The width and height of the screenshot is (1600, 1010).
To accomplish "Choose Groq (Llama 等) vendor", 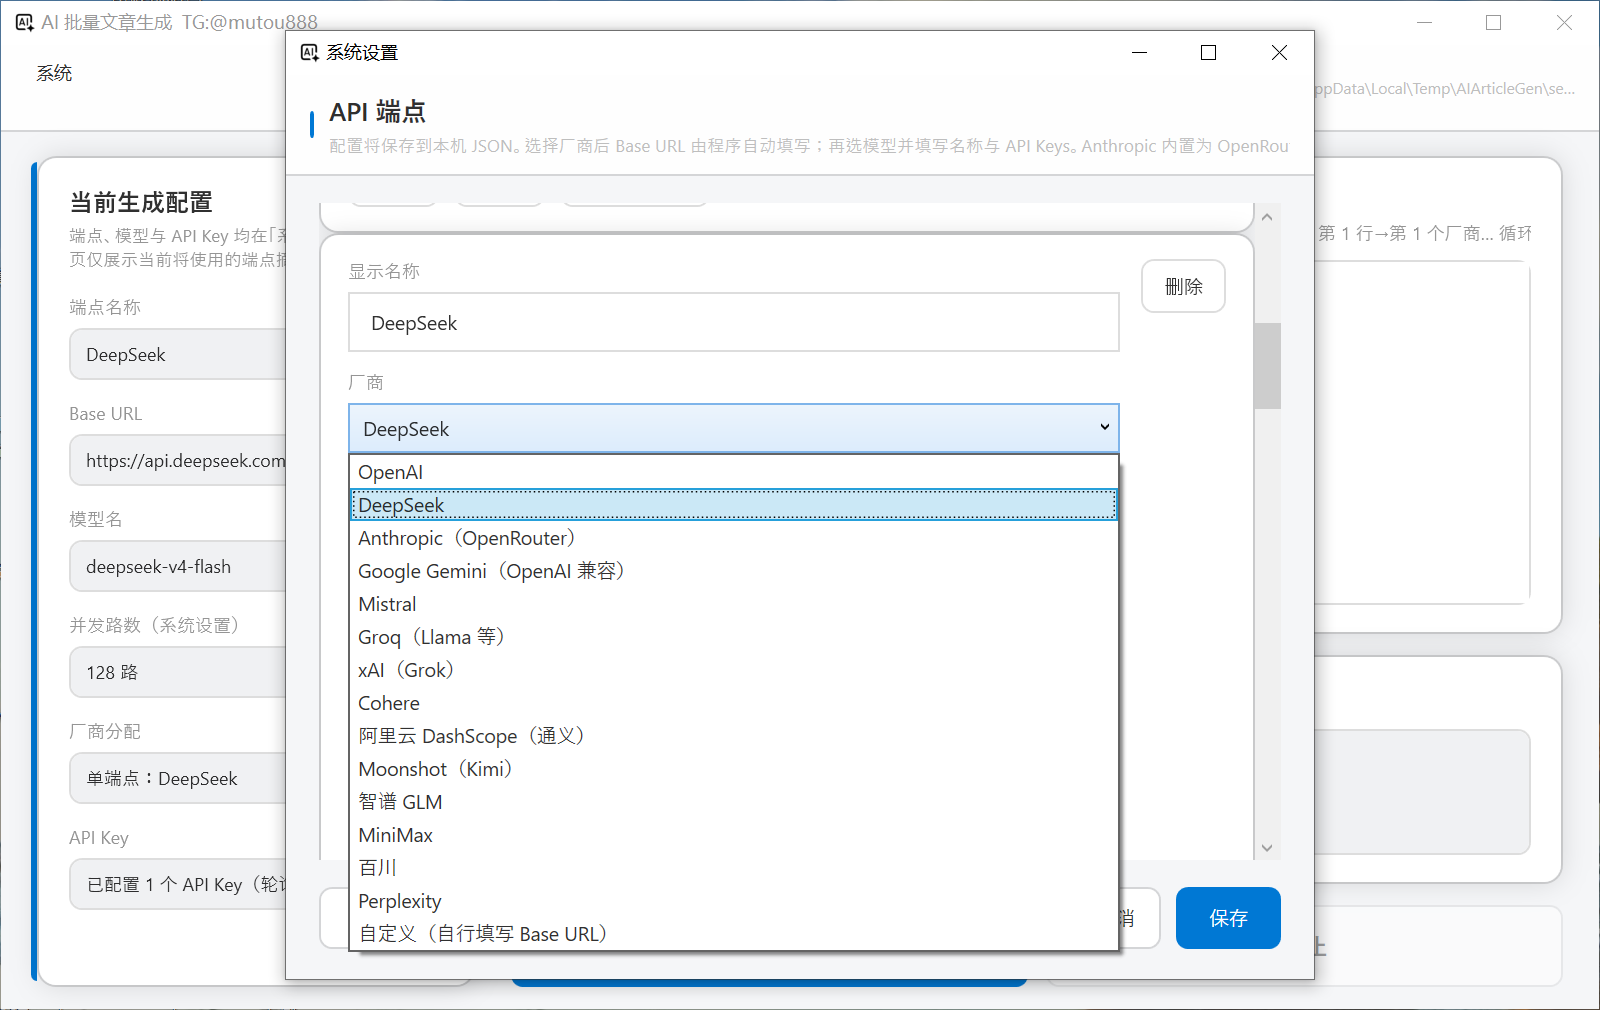I will [733, 637].
